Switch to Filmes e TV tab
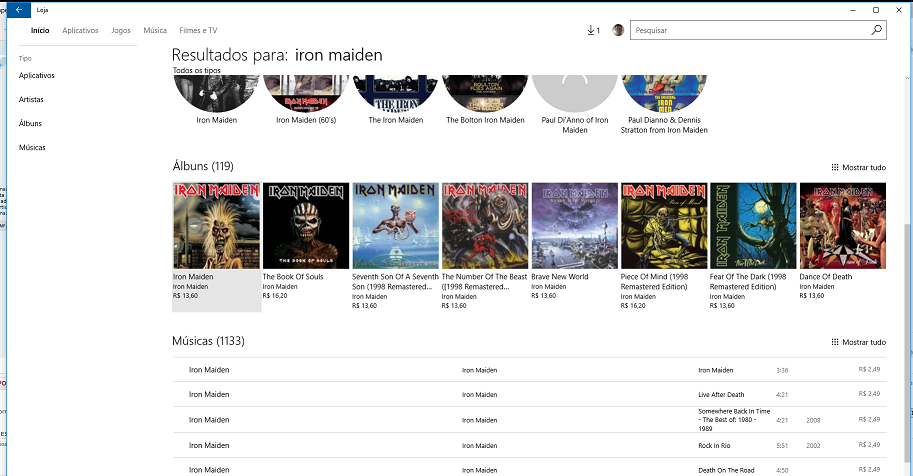 (198, 30)
